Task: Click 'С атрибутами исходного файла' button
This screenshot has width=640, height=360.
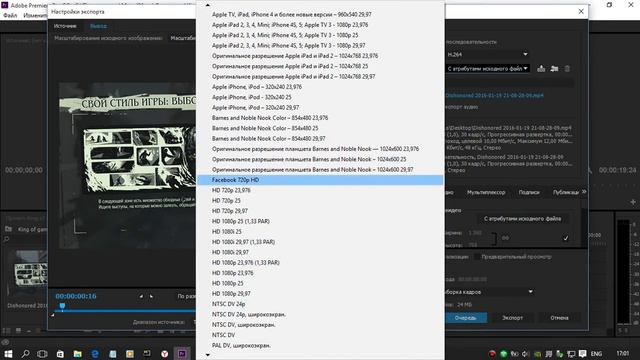Action: [x=522, y=219]
